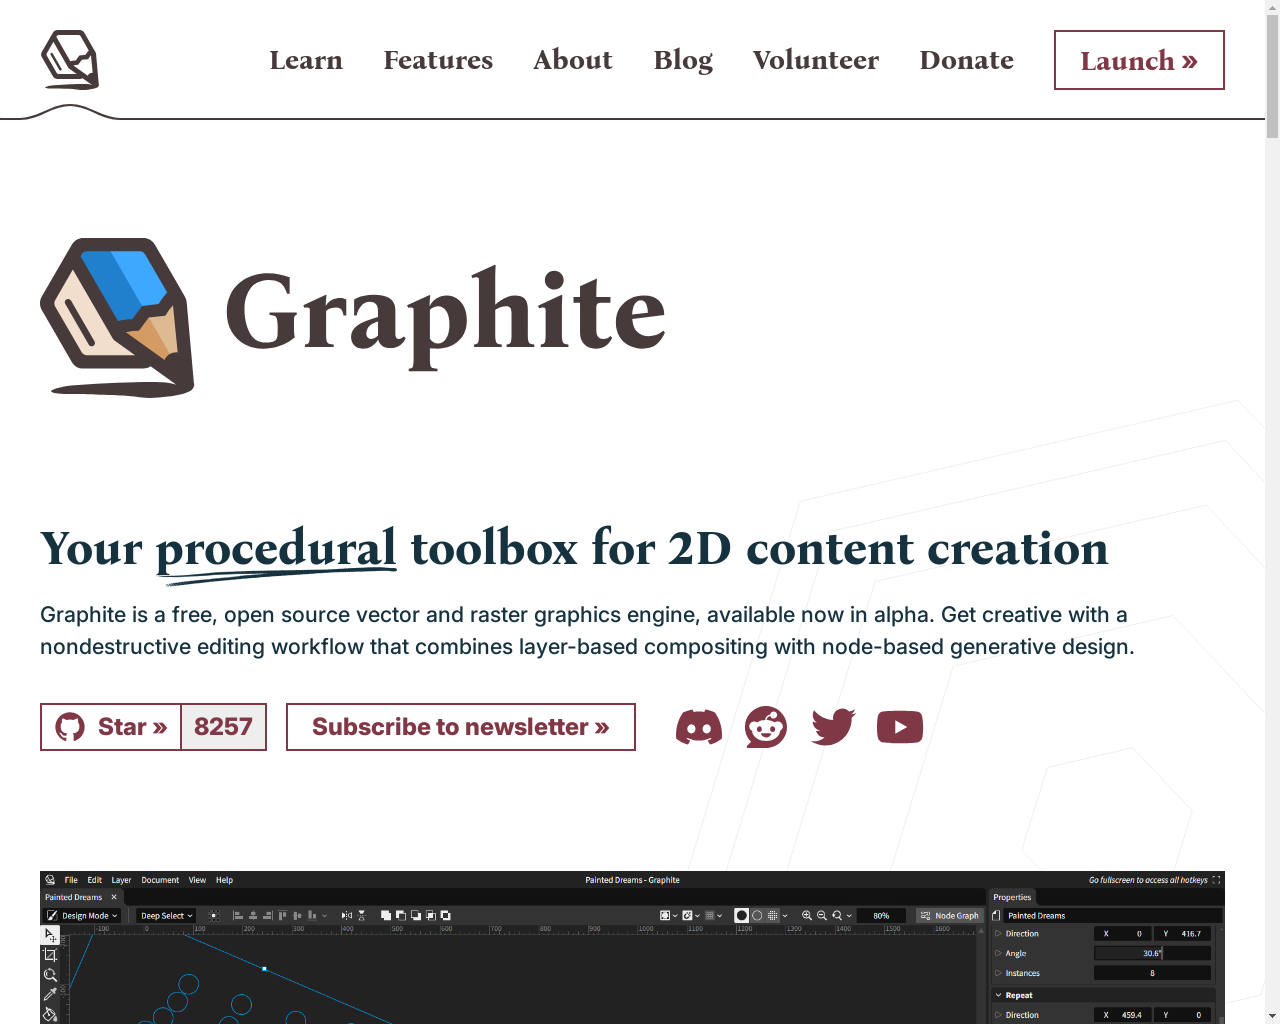
Task: Open the Deep Select dropdown
Action: (166, 915)
